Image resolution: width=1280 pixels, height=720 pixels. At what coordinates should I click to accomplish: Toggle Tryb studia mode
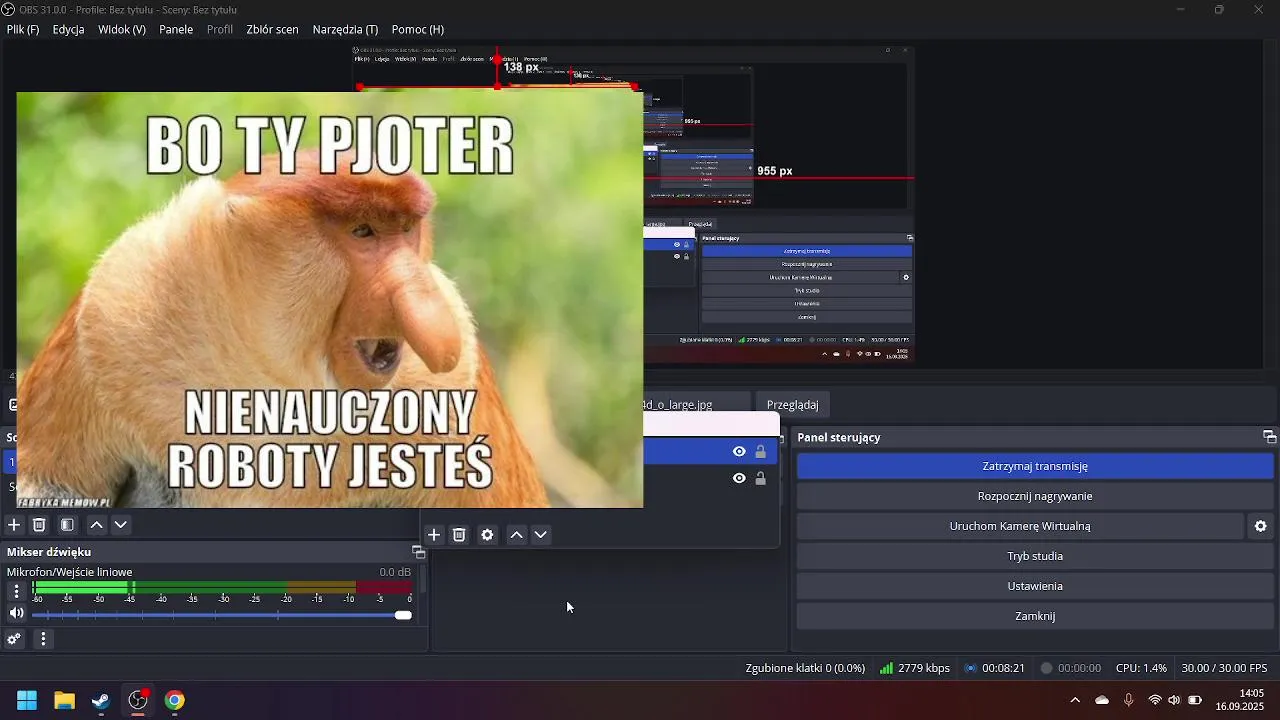click(1035, 556)
